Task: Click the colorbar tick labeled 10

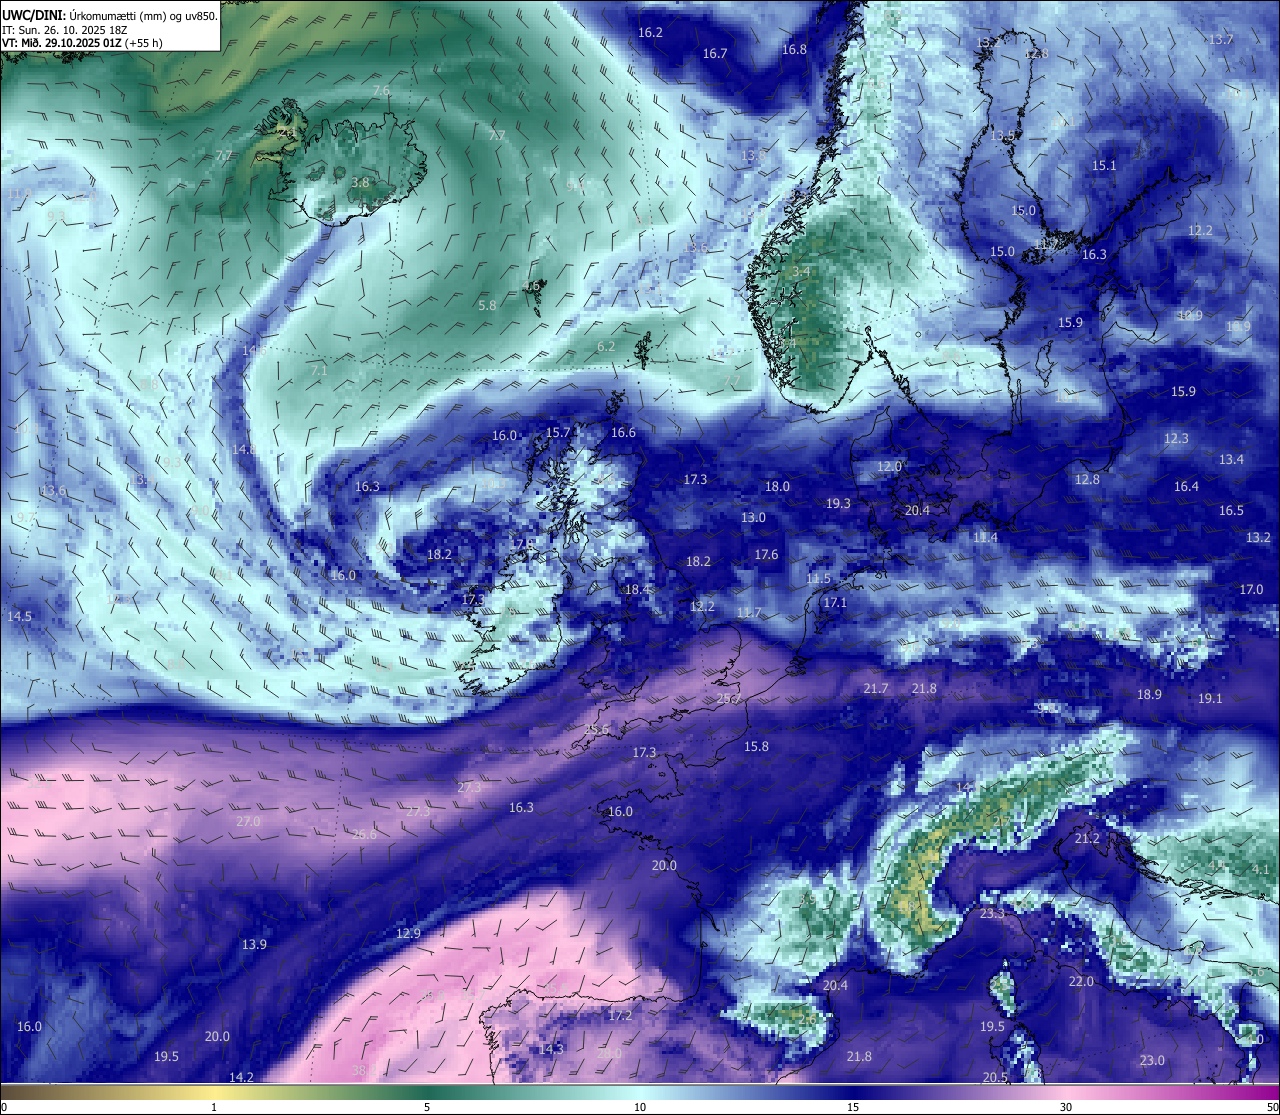Action: coord(640,1107)
